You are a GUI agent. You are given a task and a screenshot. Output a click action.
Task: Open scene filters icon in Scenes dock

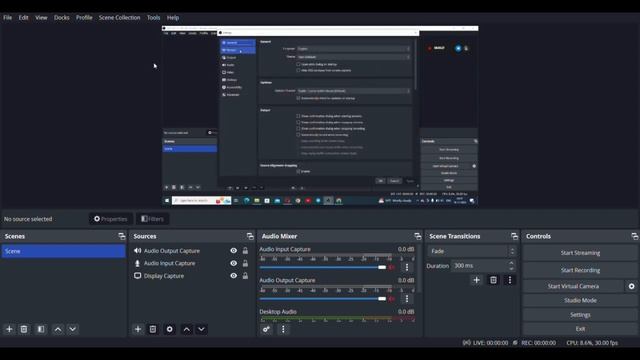41,329
